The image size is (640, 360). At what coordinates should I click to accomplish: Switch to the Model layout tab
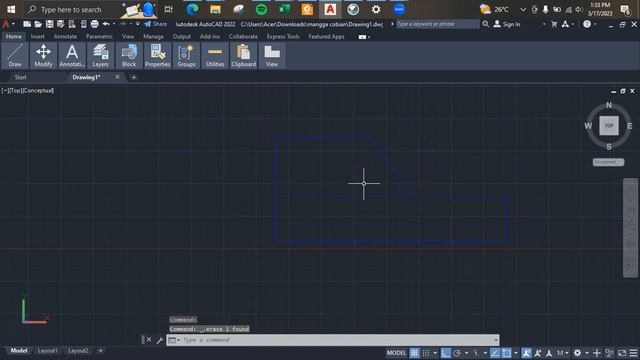pos(19,351)
